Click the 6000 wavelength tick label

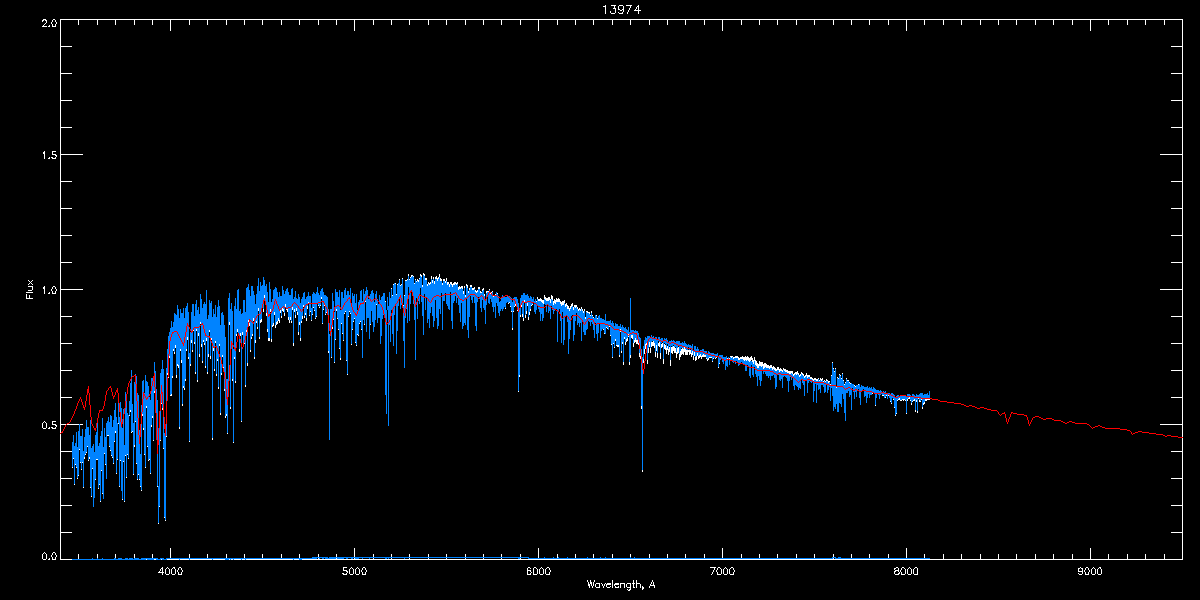(538, 572)
